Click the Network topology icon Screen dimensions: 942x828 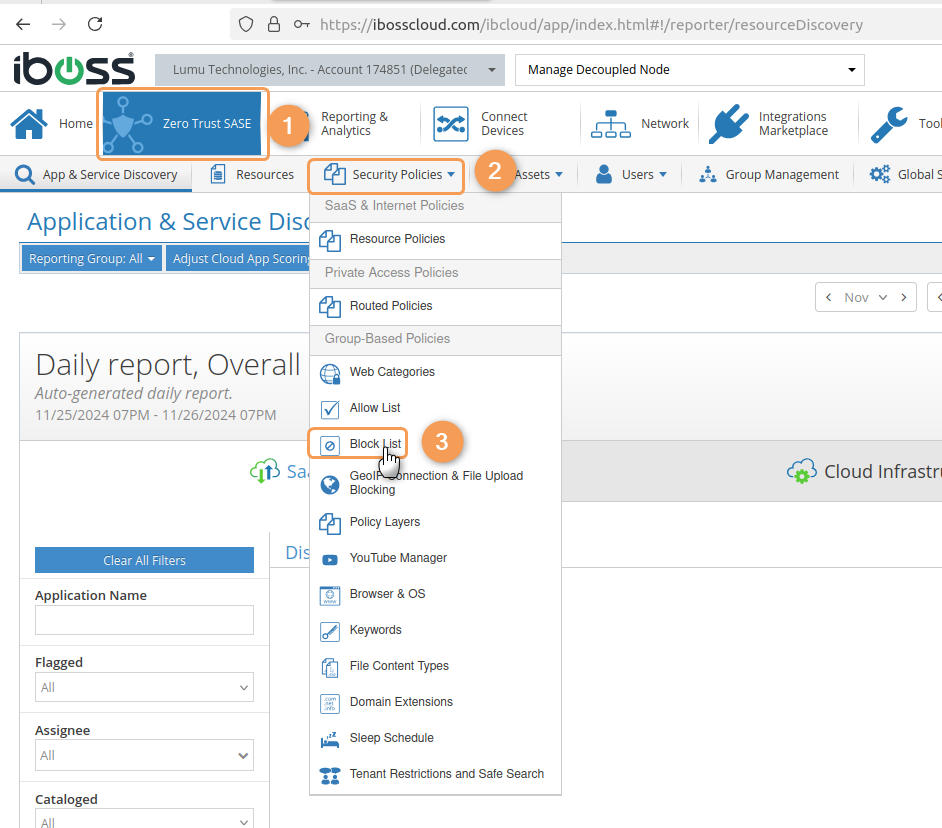[611, 124]
